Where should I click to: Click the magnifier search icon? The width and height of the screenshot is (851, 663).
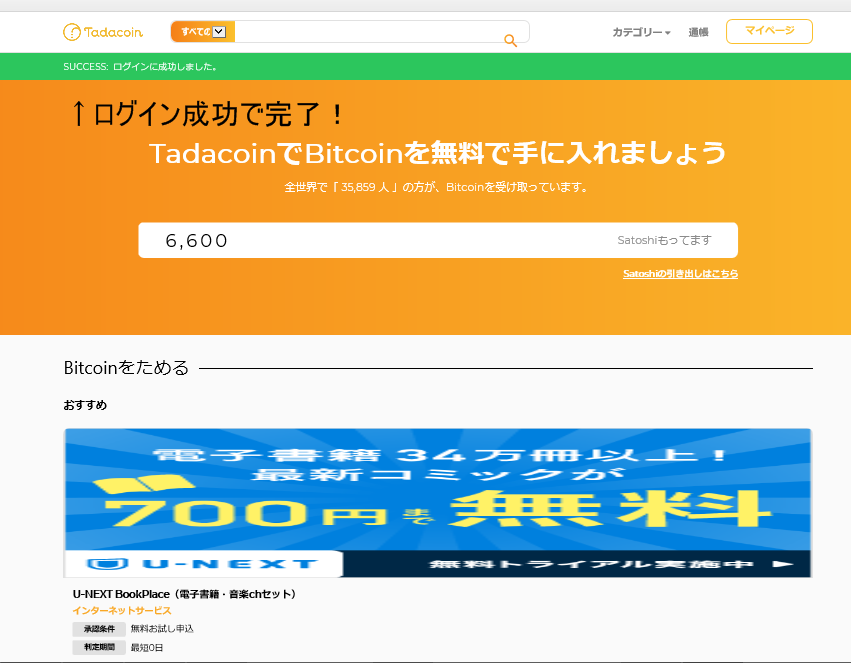coord(510,40)
